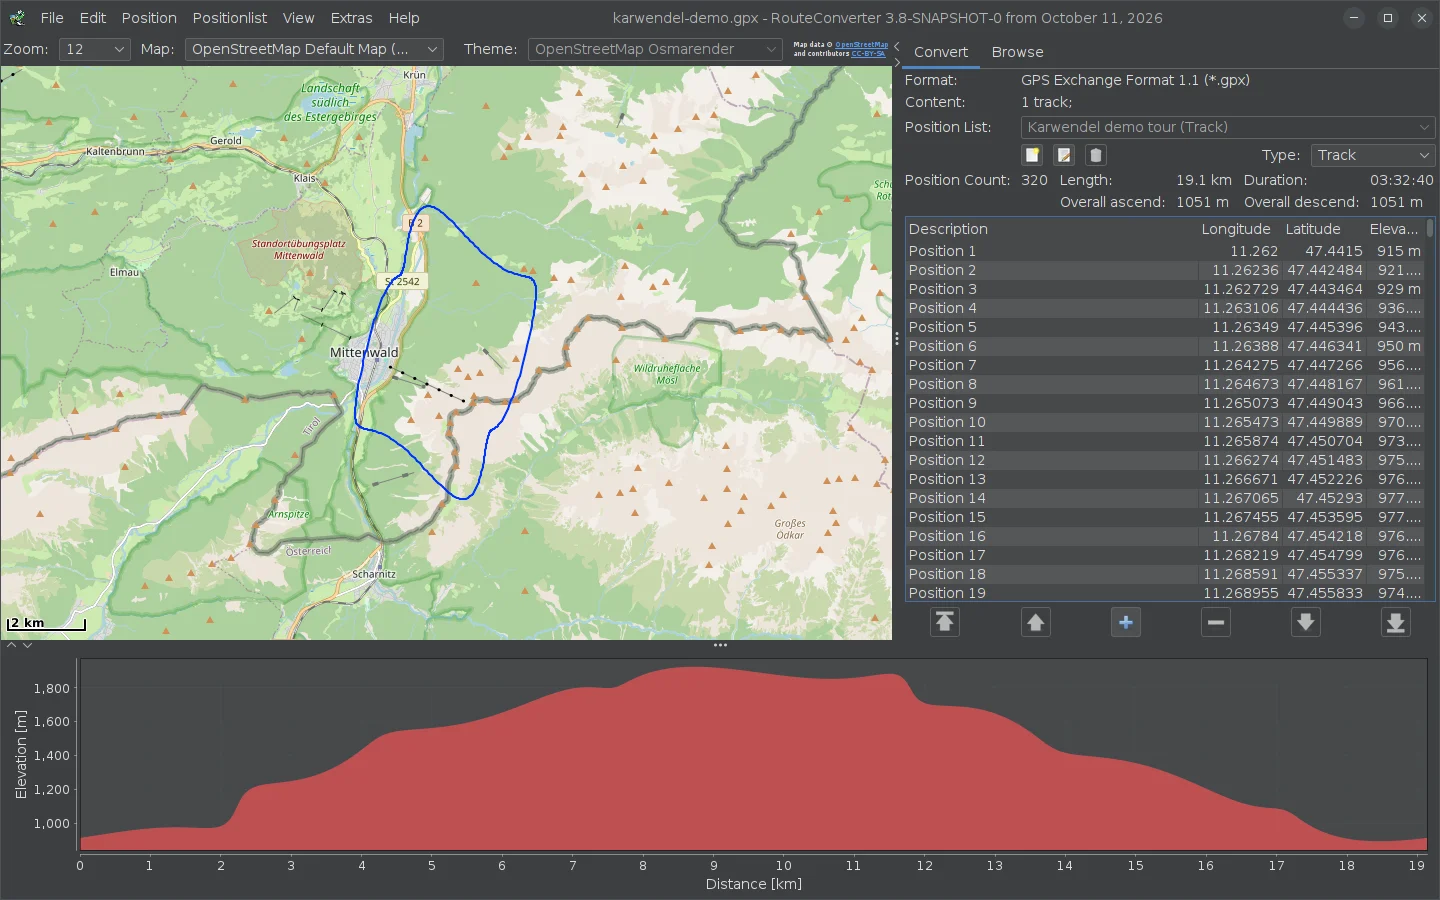The height and width of the screenshot is (900, 1440).
Task: Open the Theme dropdown
Action: pyautogui.click(x=655, y=49)
